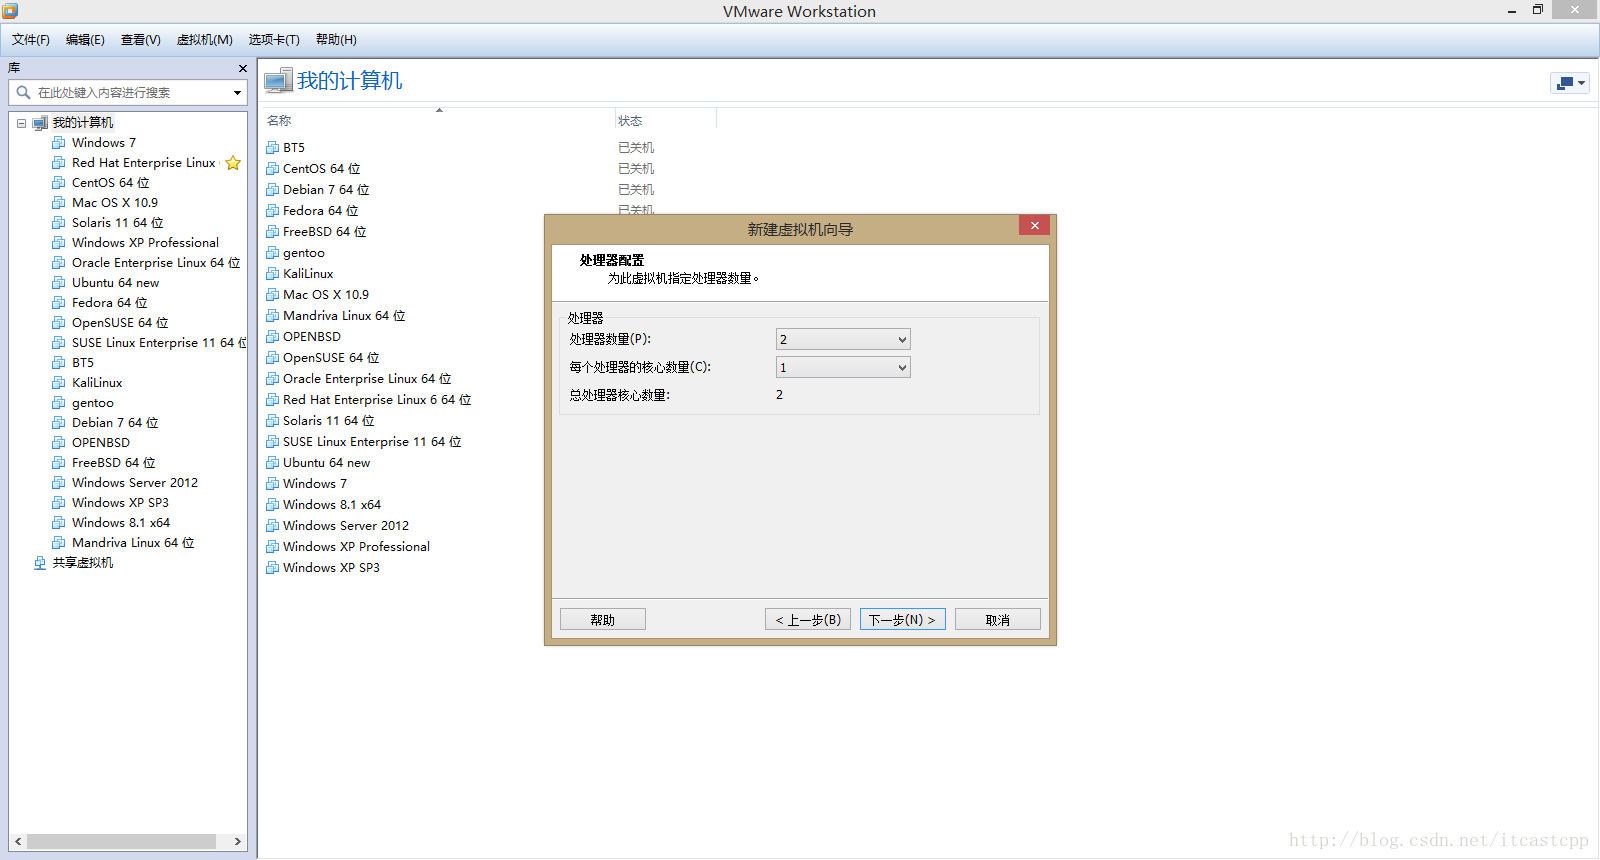Select SUSE Linux Enterprise 11 in library tree
The width and height of the screenshot is (1600, 860).
tap(158, 343)
